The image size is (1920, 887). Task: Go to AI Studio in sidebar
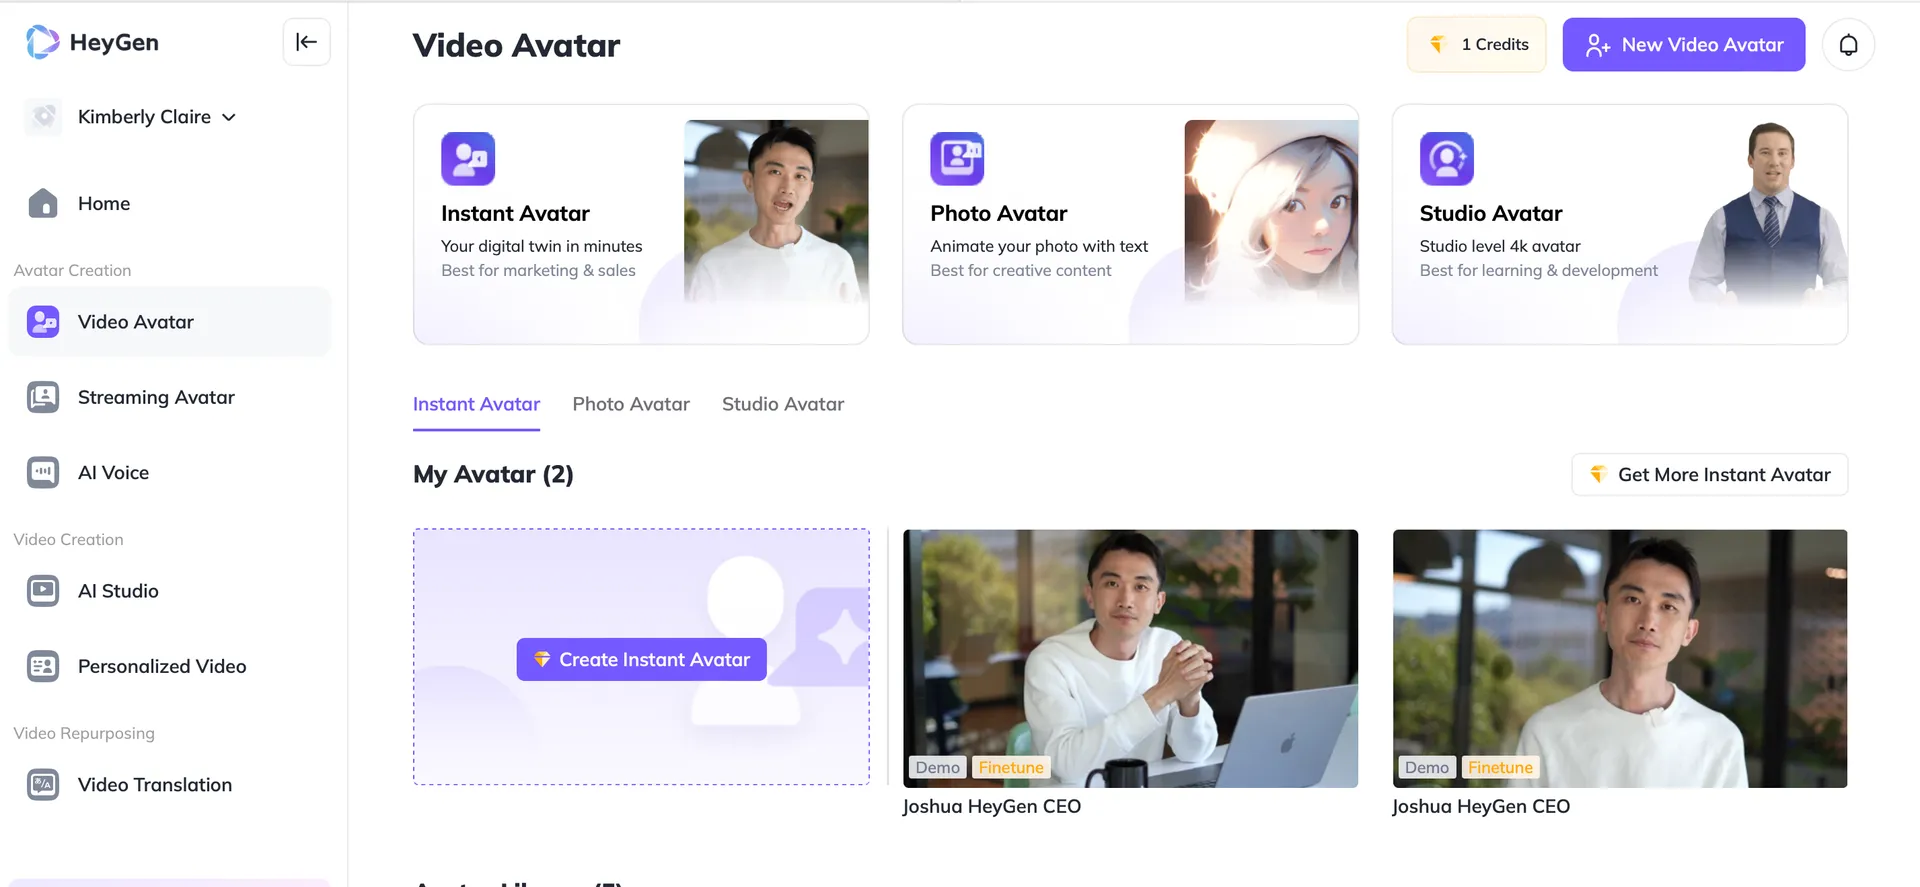coord(118,591)
